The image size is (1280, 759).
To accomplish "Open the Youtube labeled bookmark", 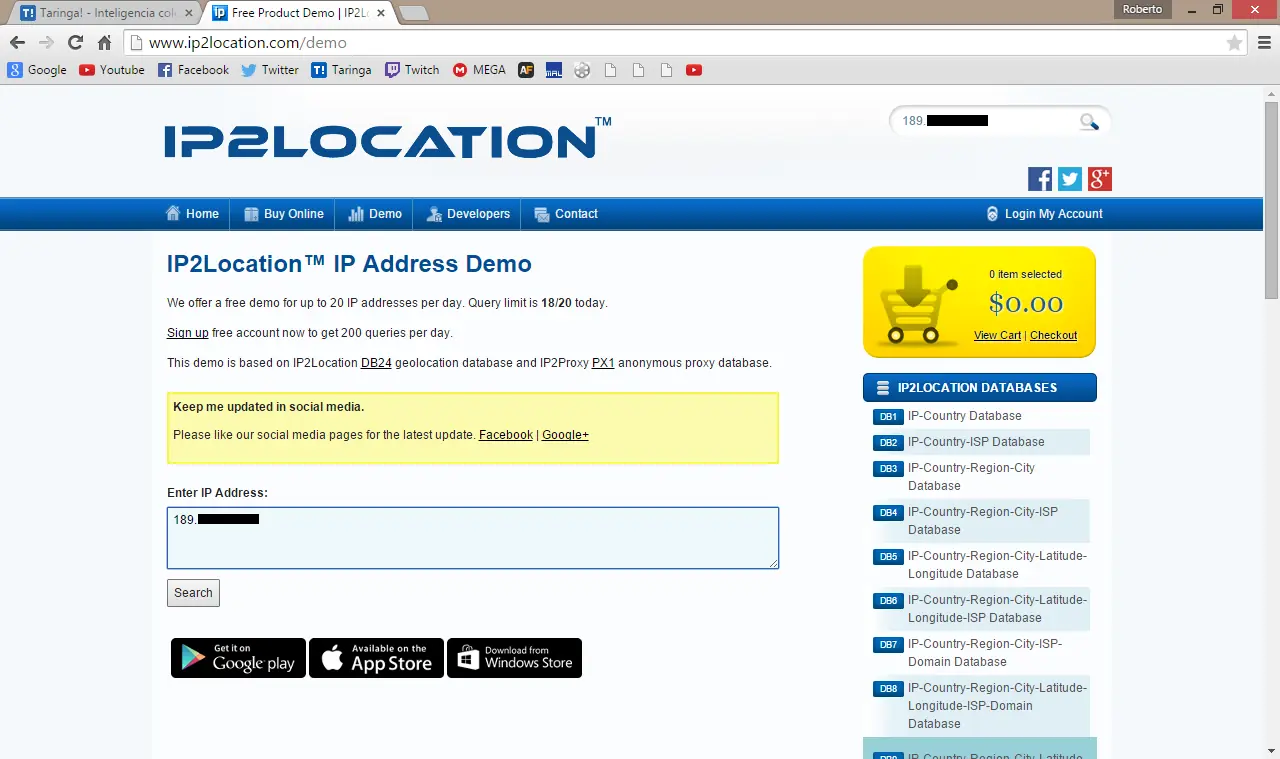I will [x=112, y=70].
